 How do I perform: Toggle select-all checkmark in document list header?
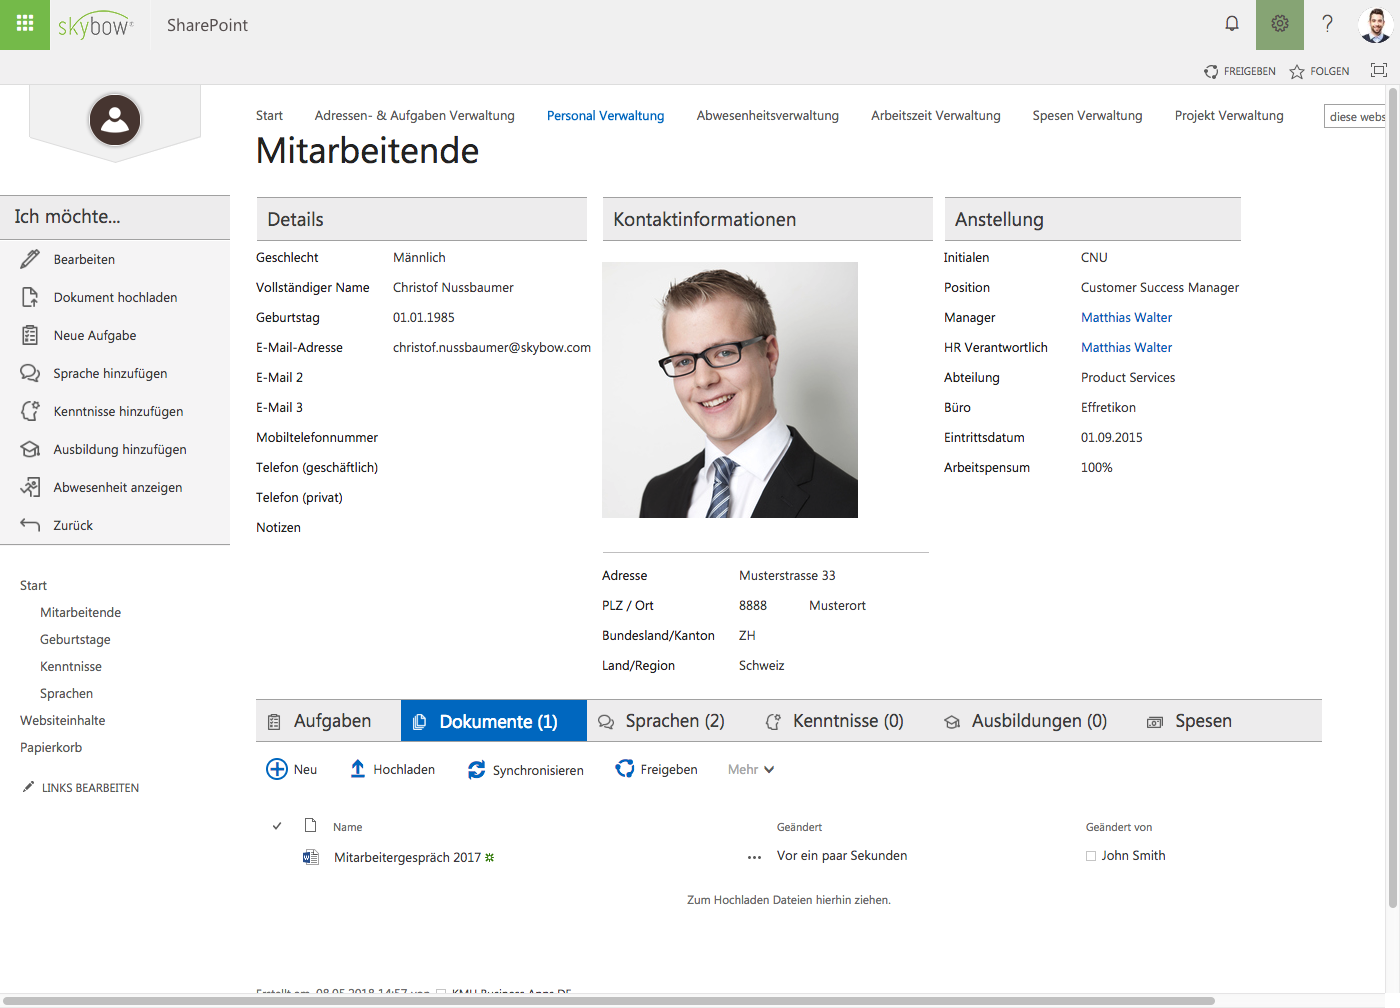[277, 826]
